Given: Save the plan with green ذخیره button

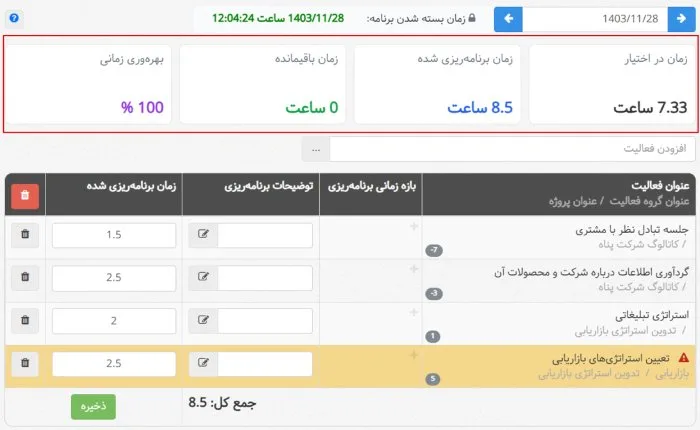Looking at the screenshot, I should (93, 407).
